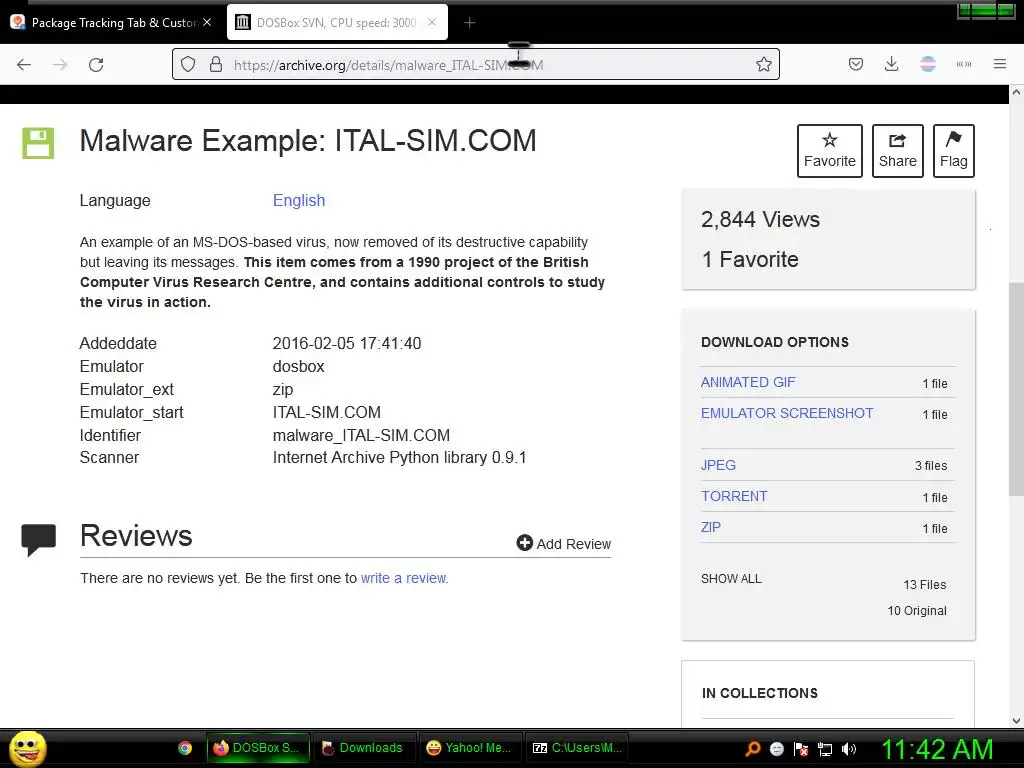Click the green floppy disk software icon
This screenshot has height=768, width=1024.
(x=39, y=143)
